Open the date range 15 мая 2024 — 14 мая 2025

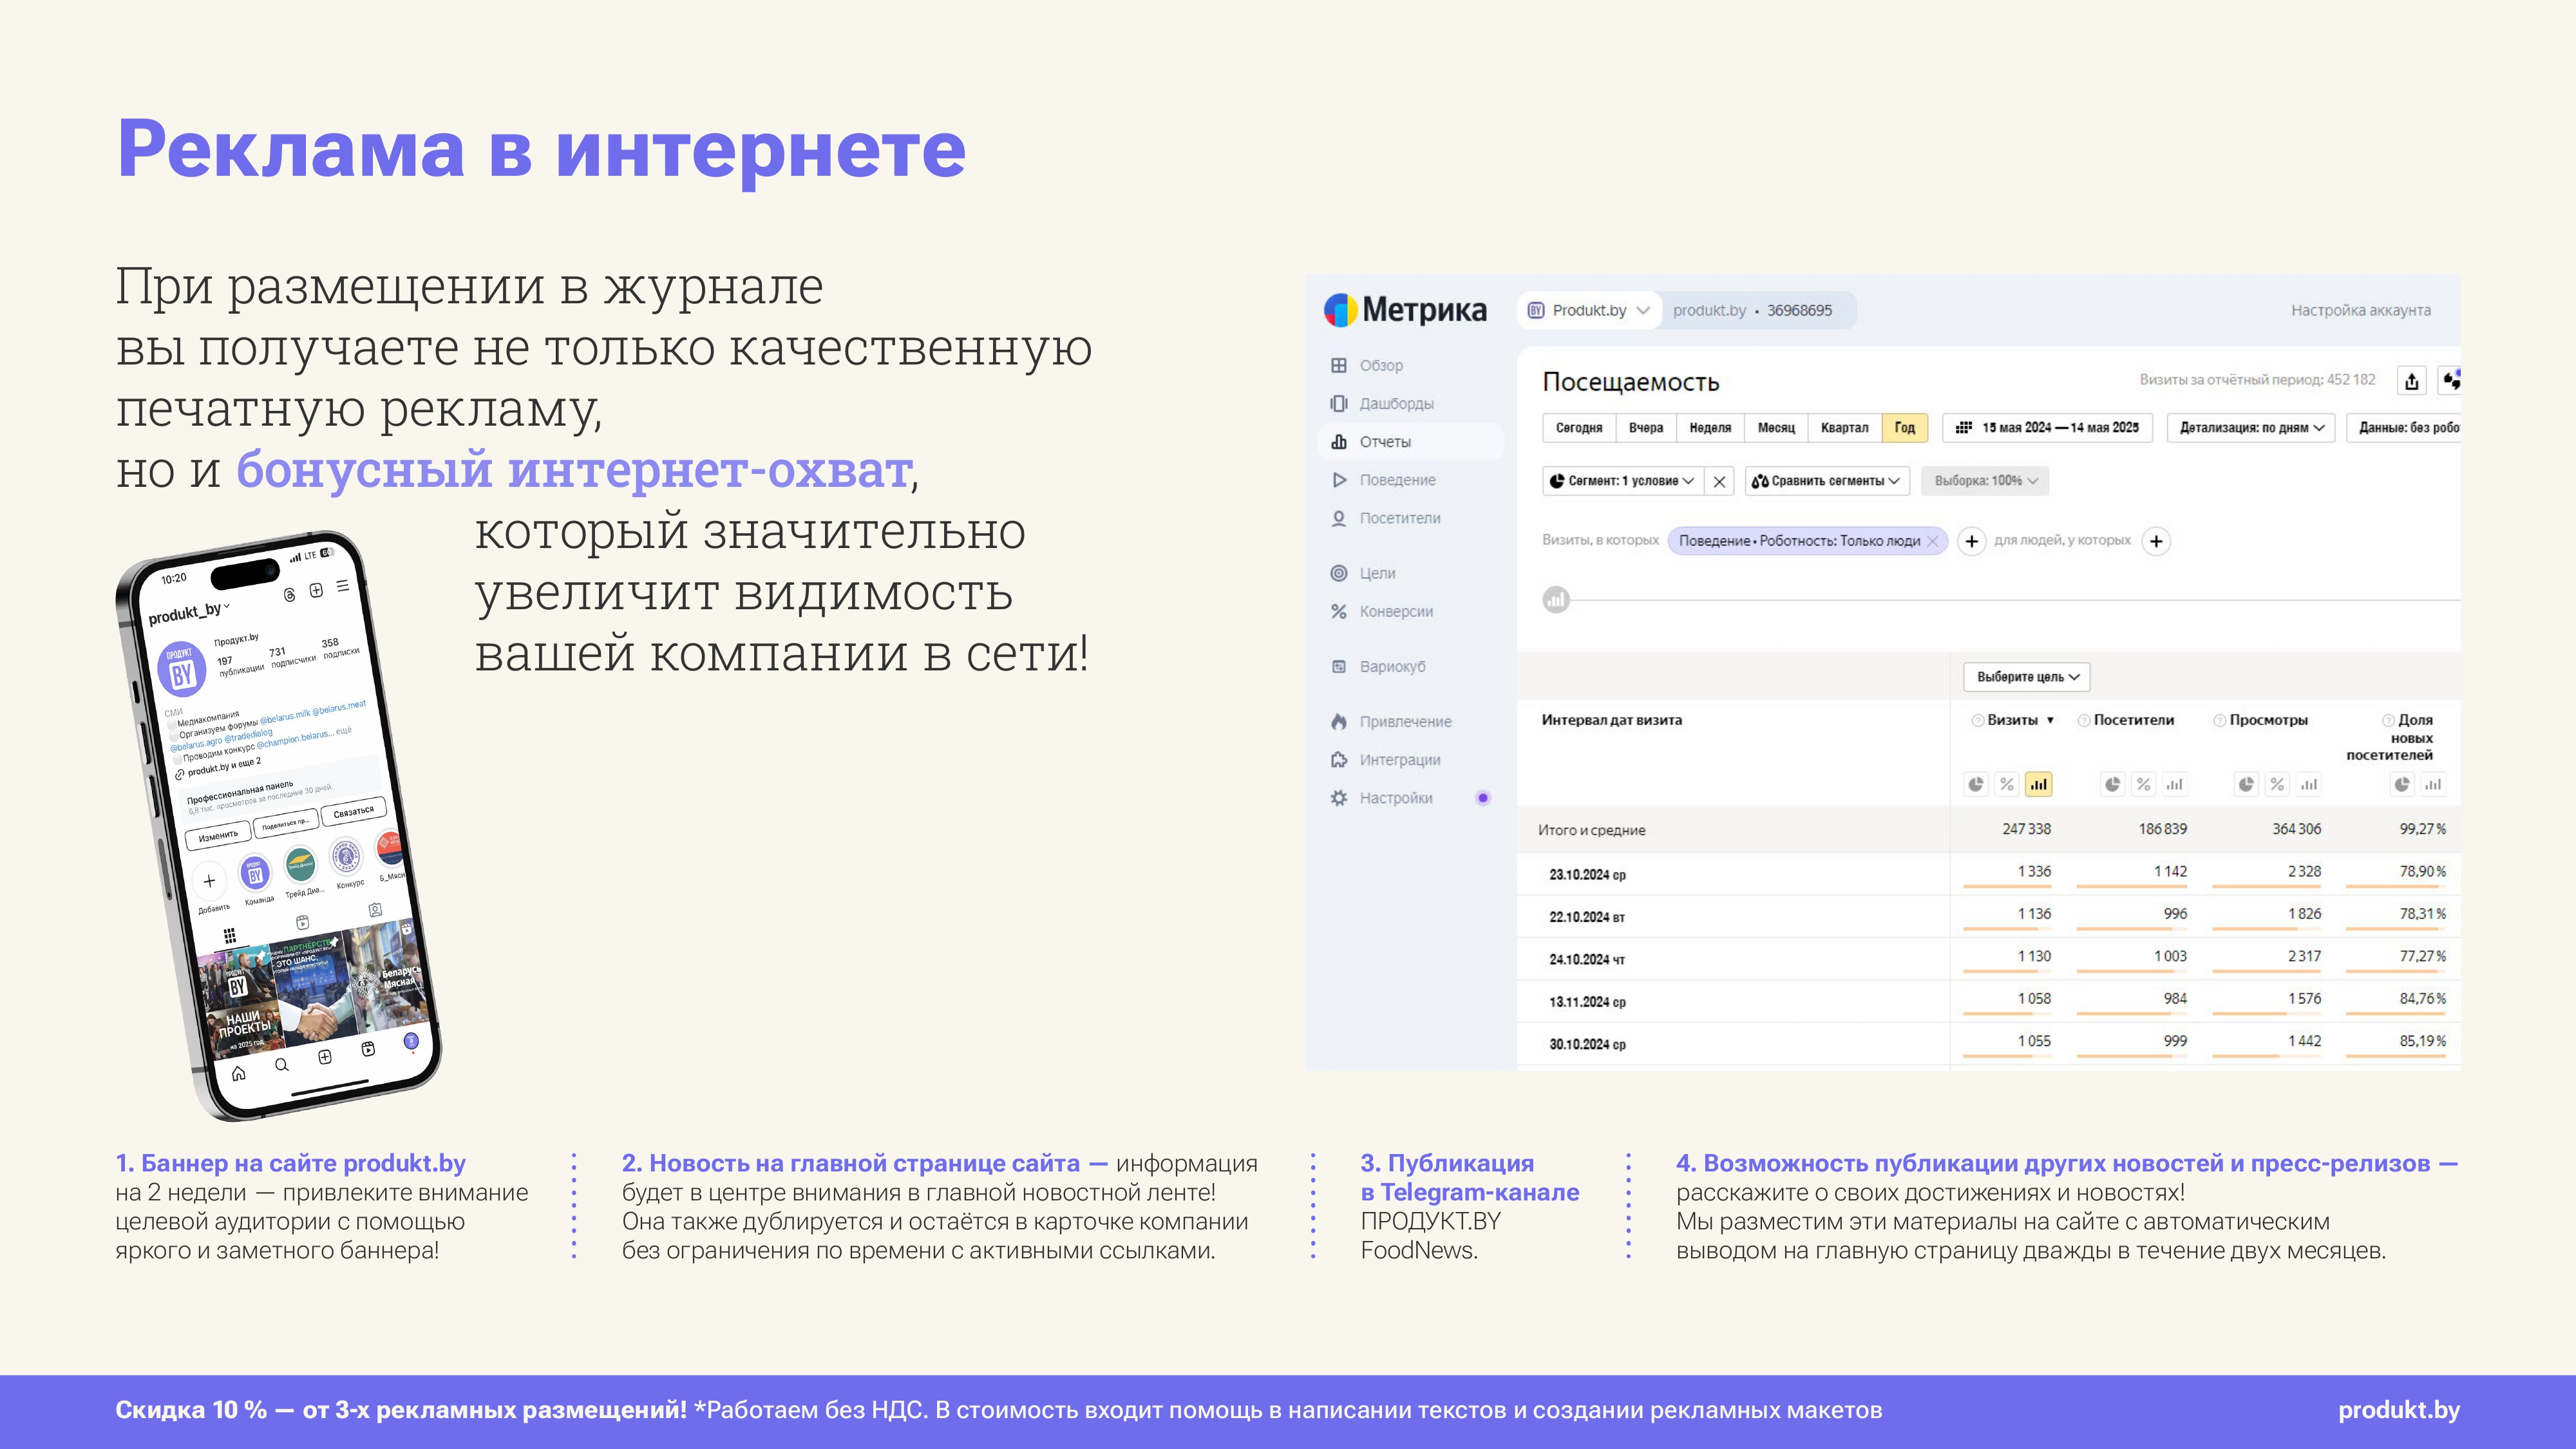(2047, 428)
